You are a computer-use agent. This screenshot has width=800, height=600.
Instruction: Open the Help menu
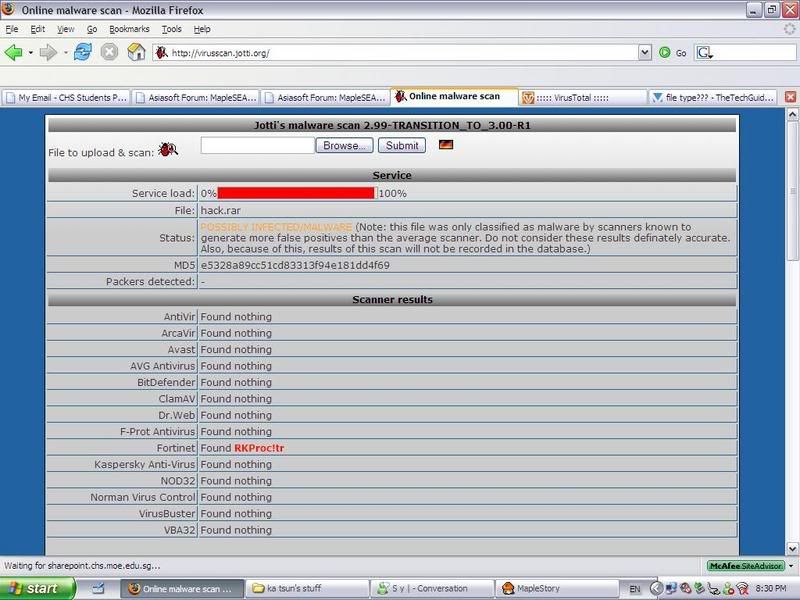point(202,29)
